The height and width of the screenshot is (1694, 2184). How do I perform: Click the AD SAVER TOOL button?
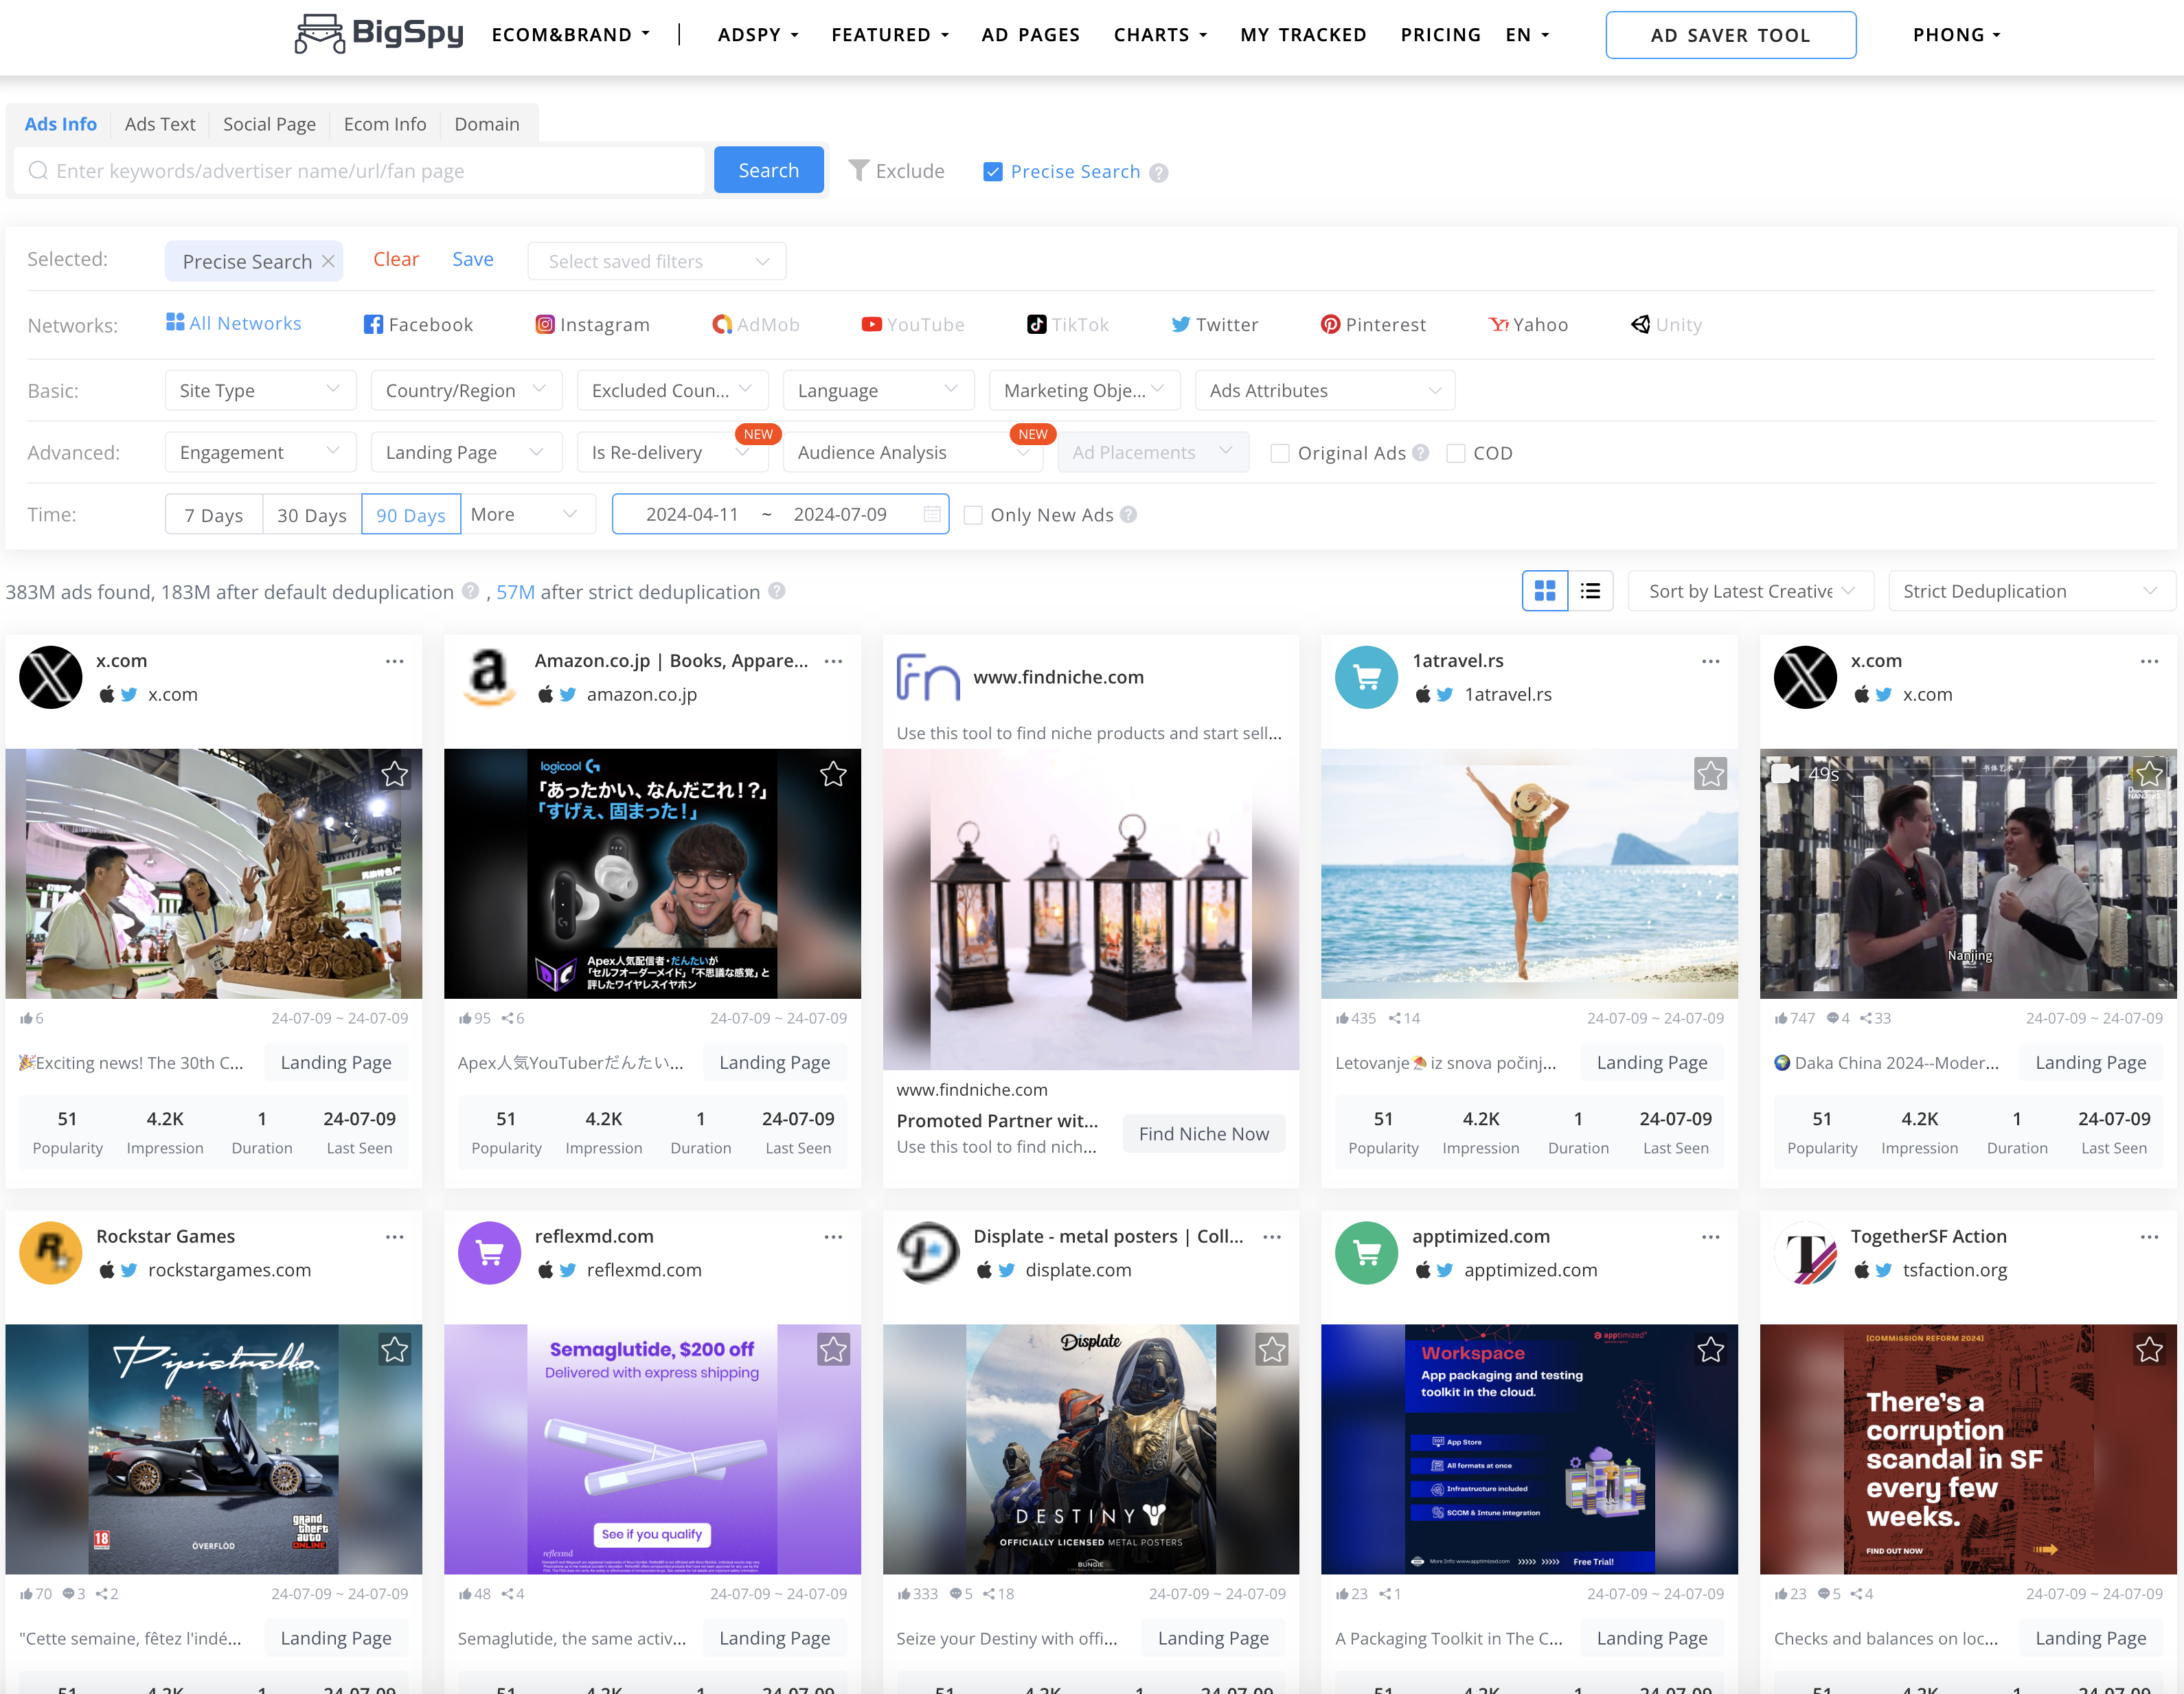1730,35
